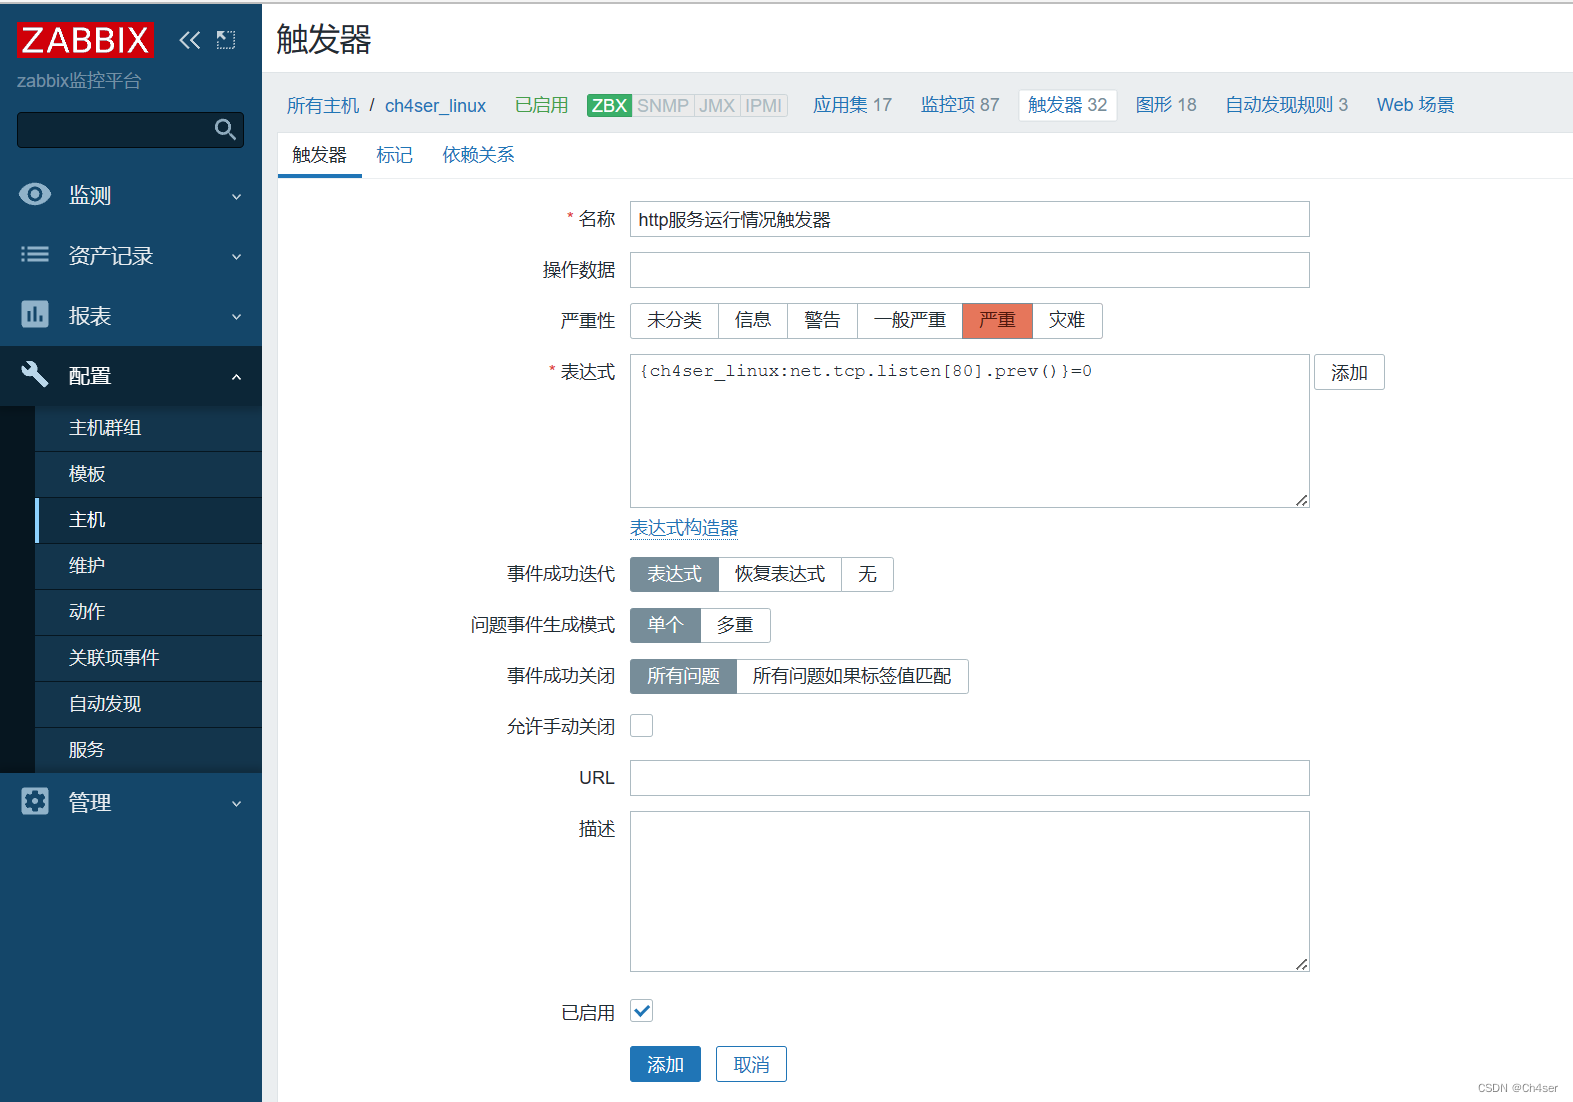Screen dimensions: 1573x1102
Task: Click the URL input field
Action: (969, 778)
